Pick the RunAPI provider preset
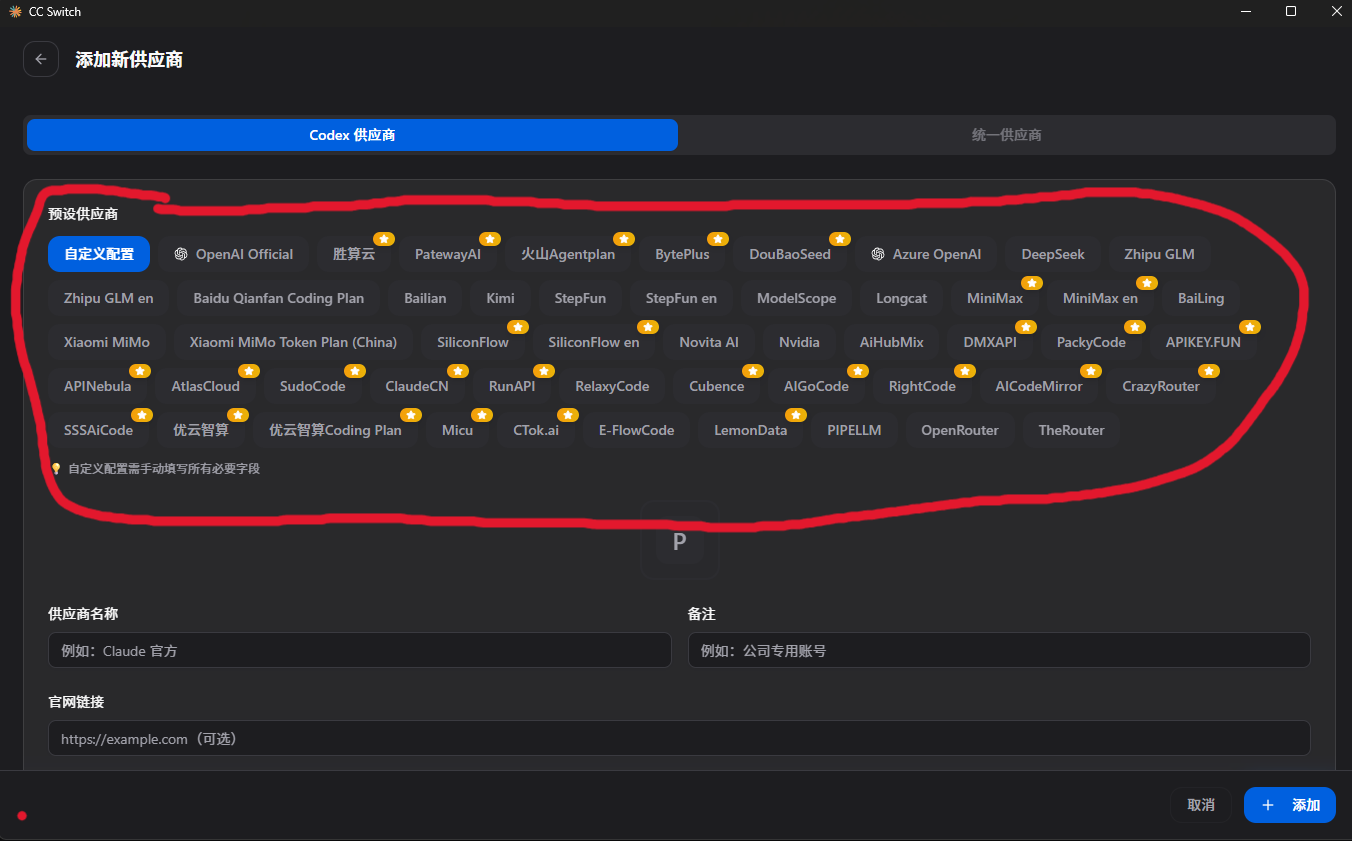 click(512, 386)
